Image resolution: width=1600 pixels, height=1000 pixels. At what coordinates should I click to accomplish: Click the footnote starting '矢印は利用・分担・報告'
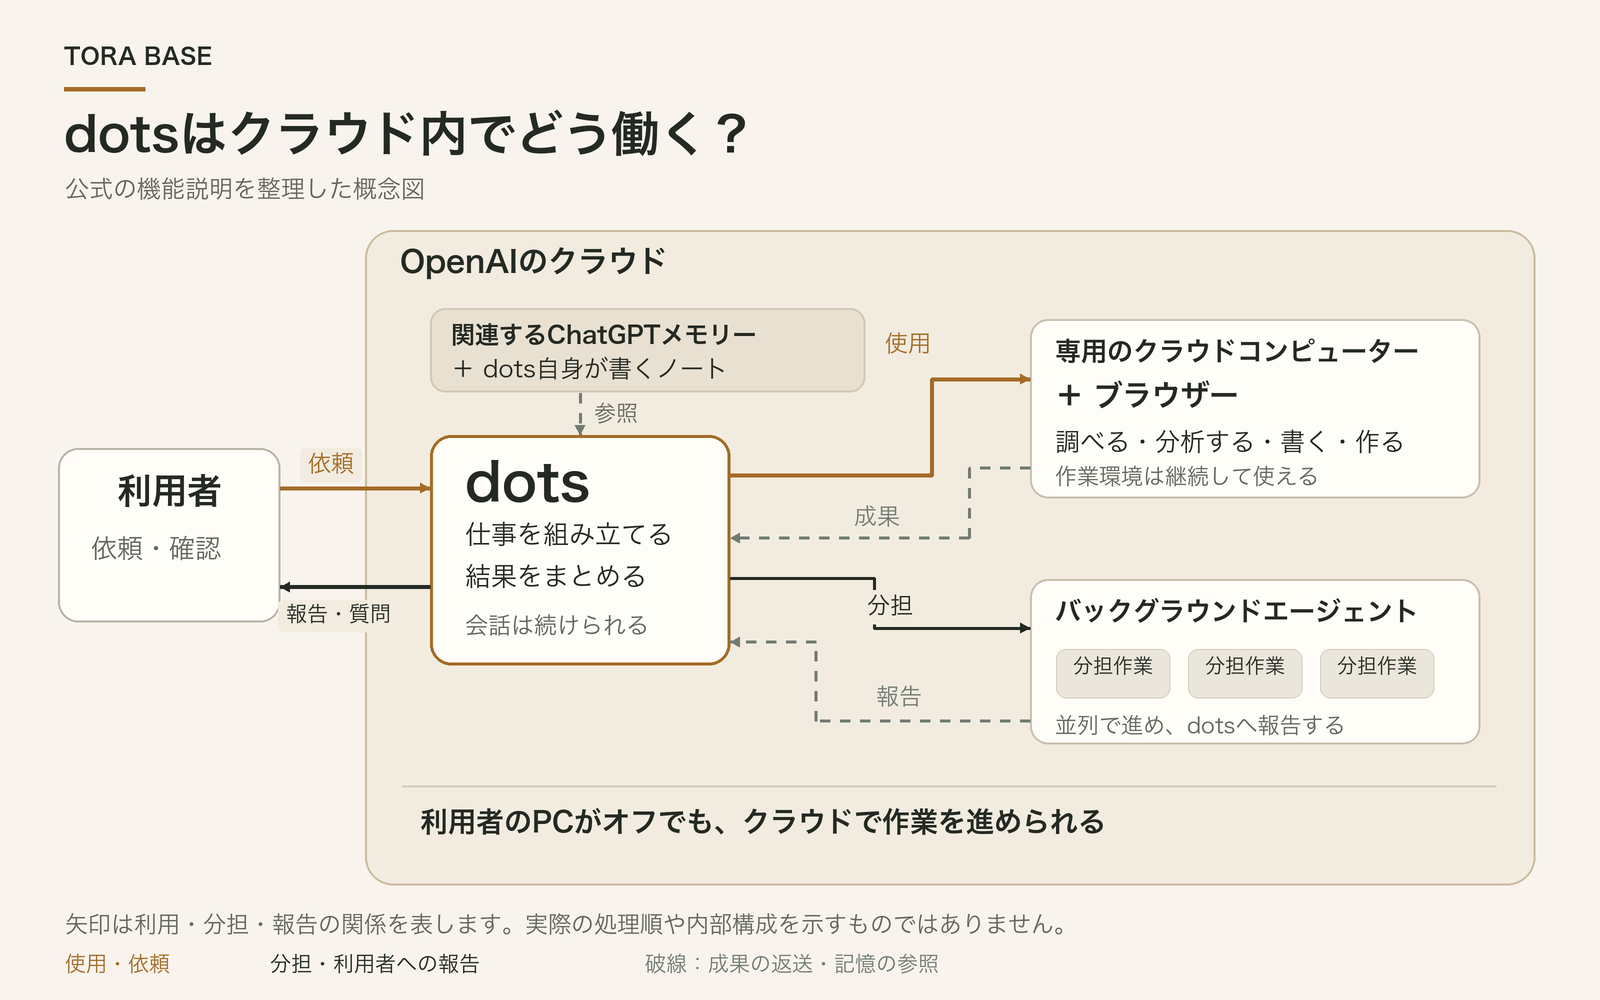pyautogui.click(x=568, y=924)
